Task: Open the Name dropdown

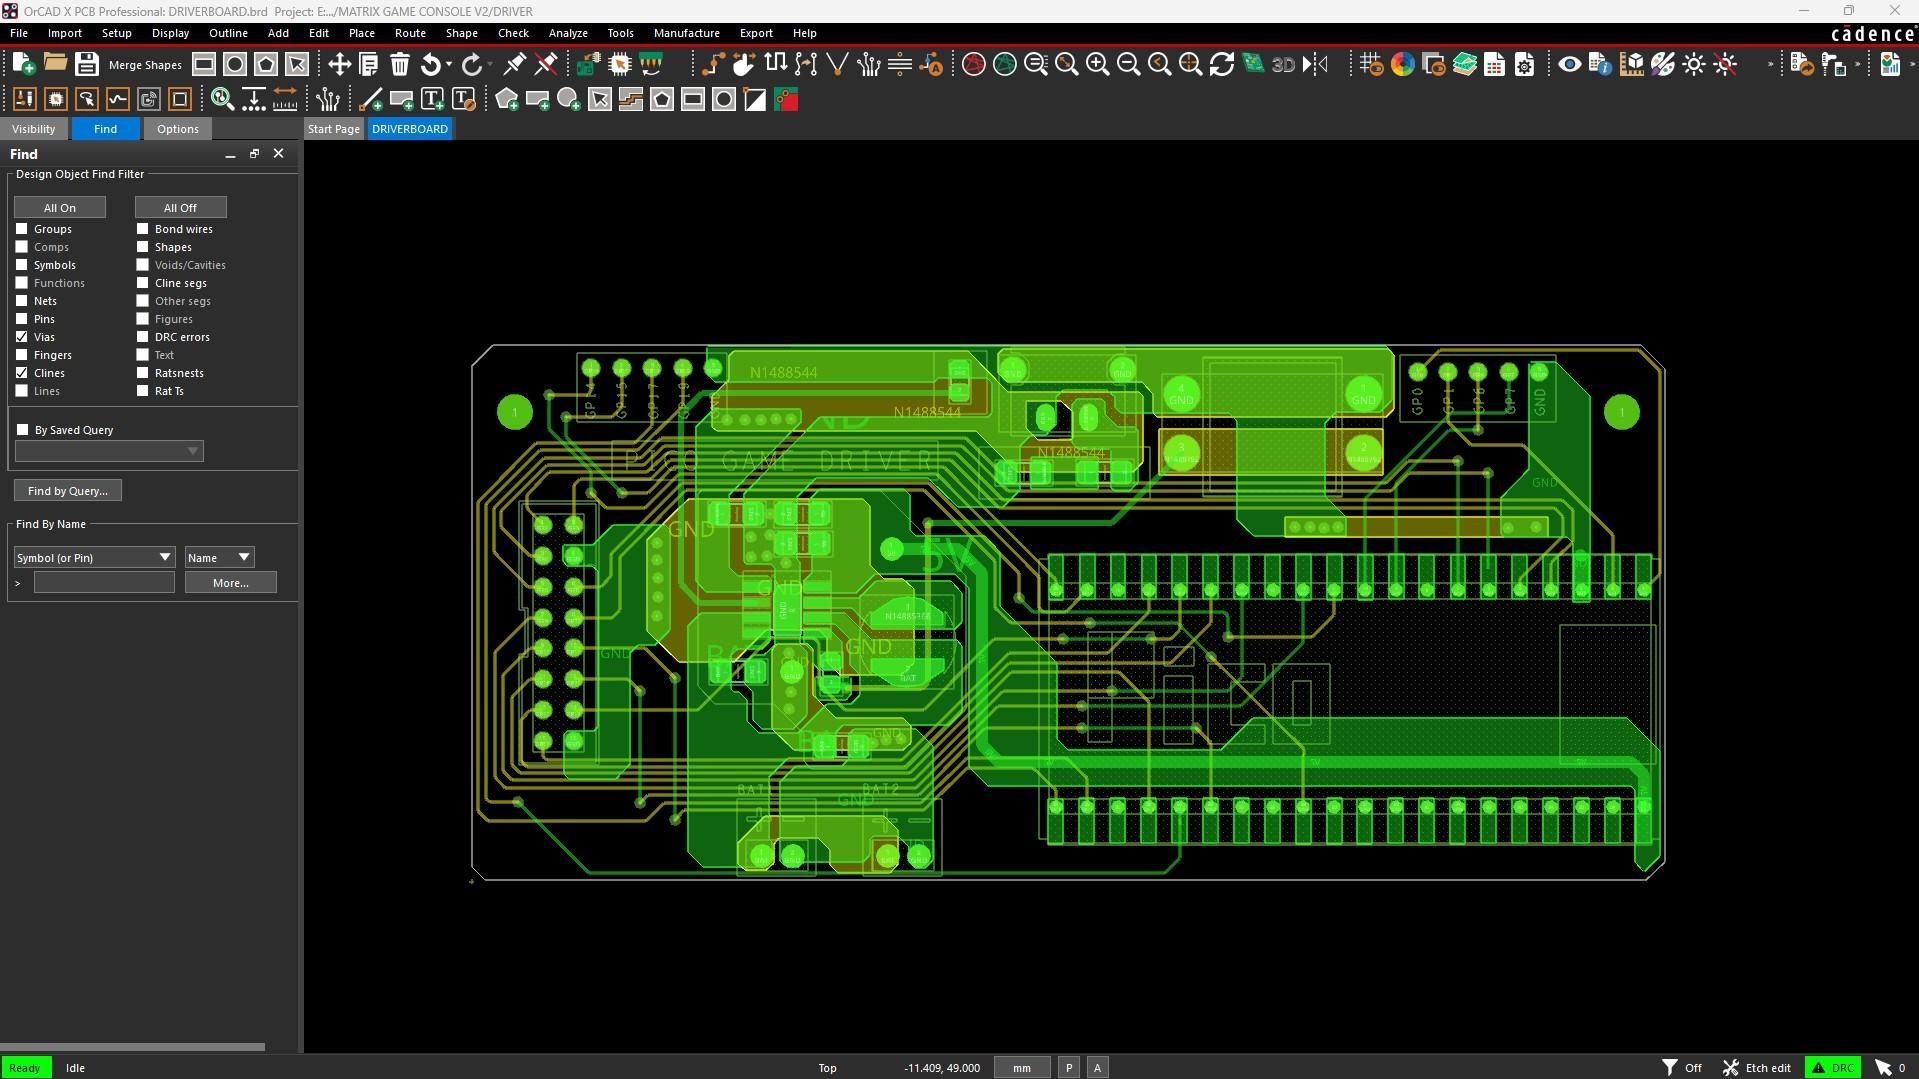Action: (x=219, y=557)
